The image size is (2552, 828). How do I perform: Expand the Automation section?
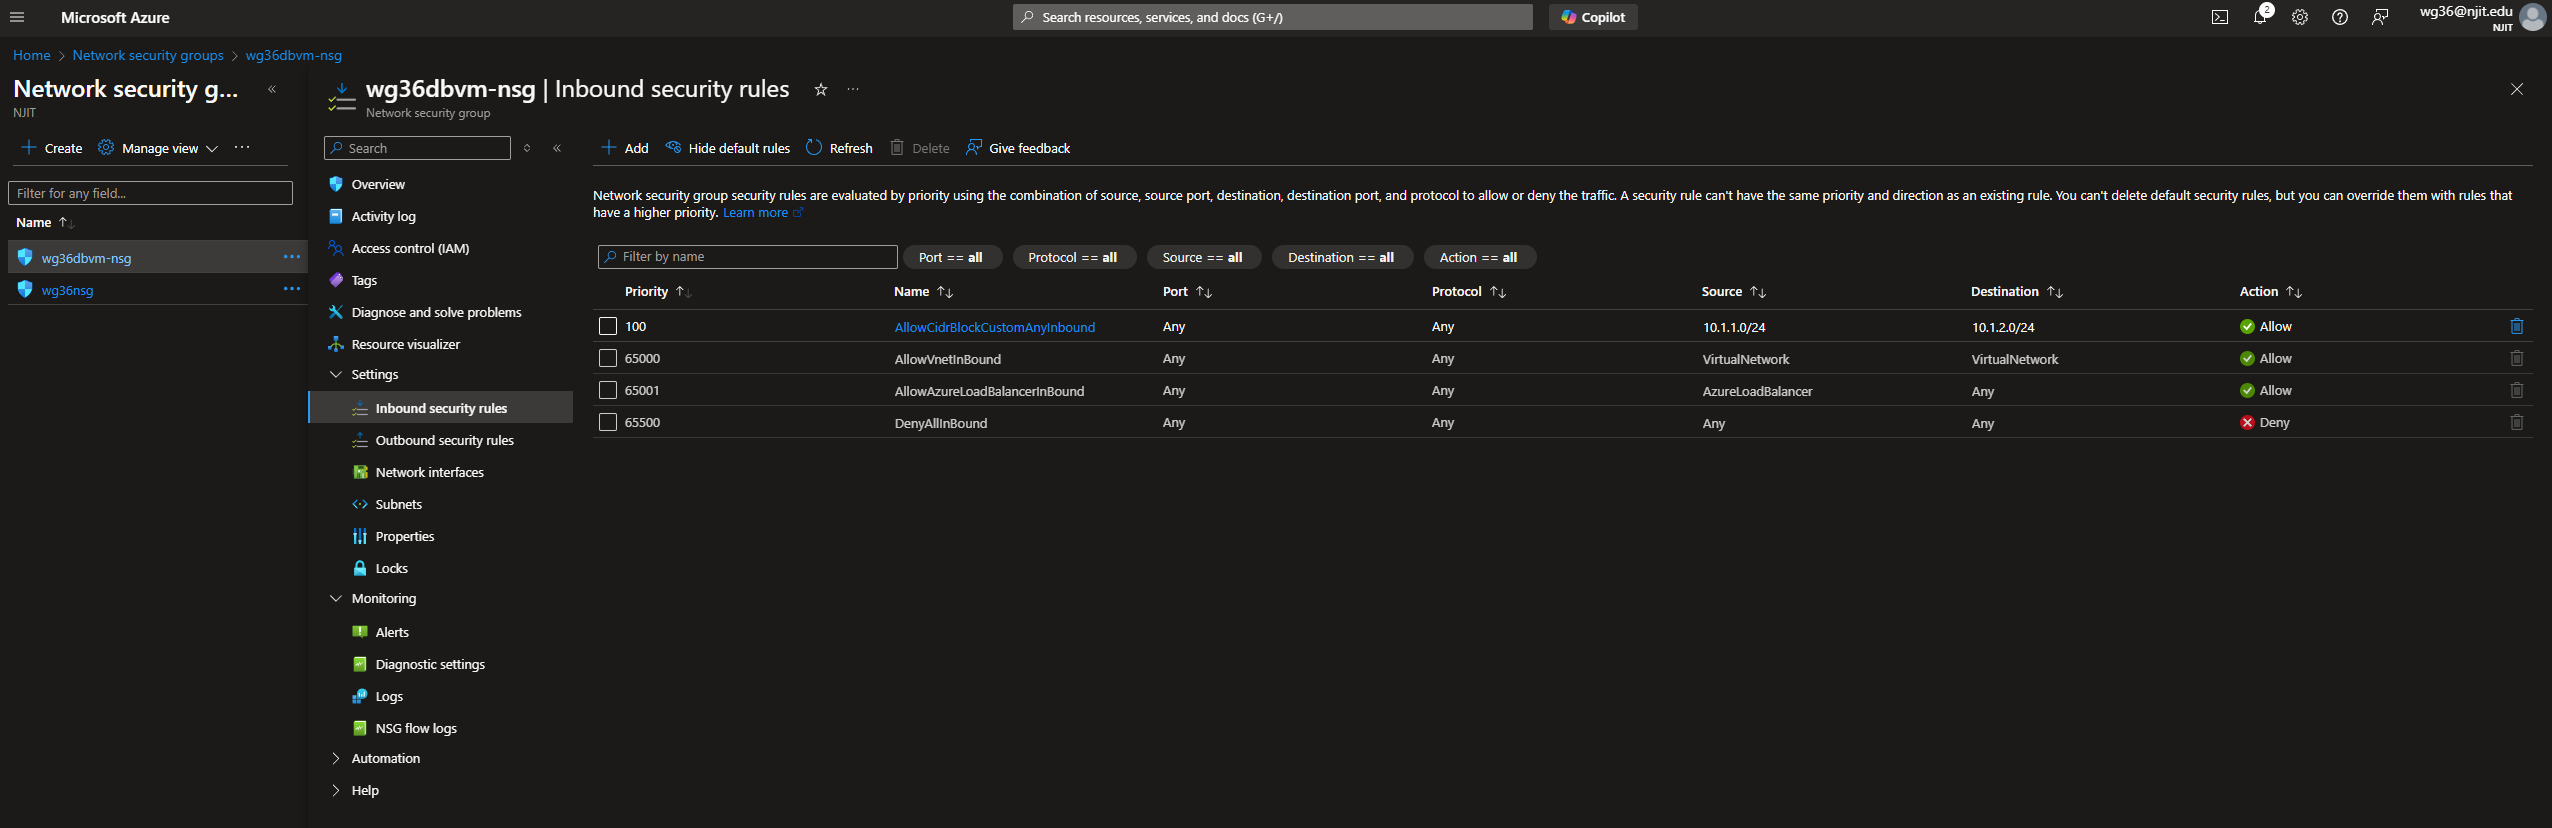coord(336,758)
